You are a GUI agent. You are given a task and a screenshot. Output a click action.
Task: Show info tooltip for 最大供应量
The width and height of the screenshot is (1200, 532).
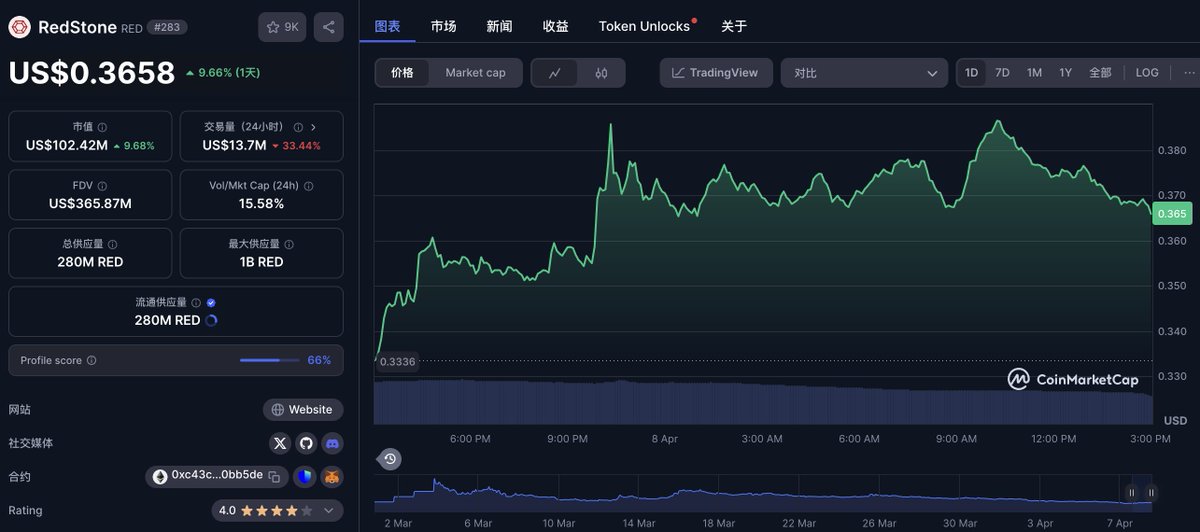tap(290, 244)
